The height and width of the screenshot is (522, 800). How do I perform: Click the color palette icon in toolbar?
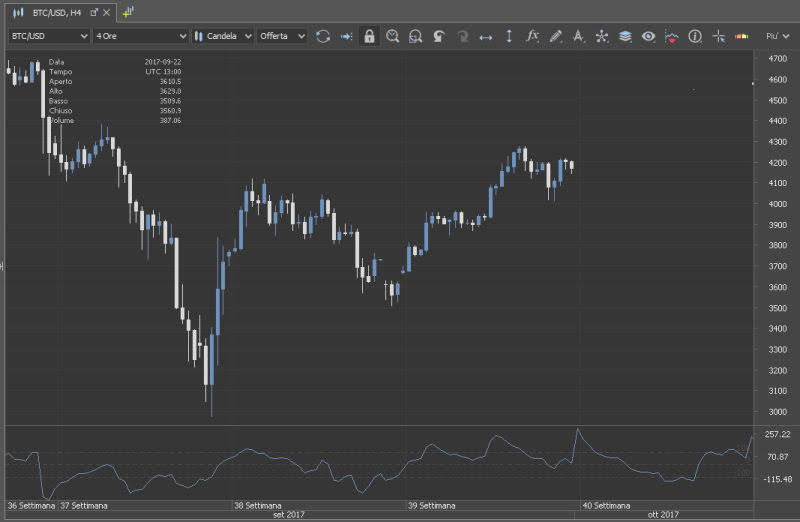point(742,36)
